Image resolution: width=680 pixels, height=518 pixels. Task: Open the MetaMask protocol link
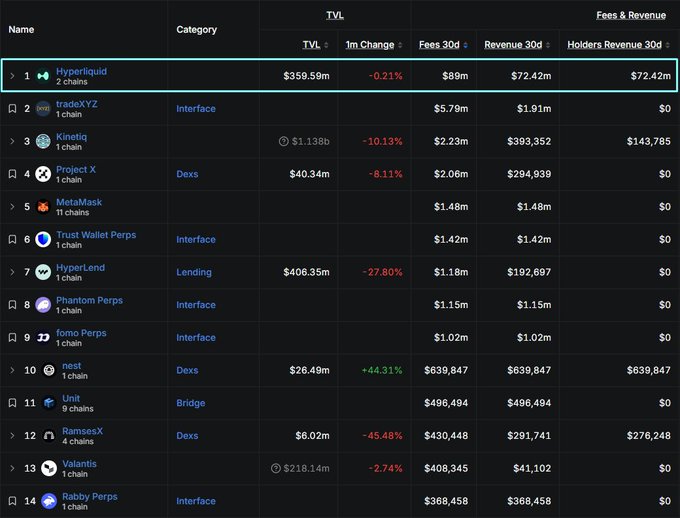79,202
